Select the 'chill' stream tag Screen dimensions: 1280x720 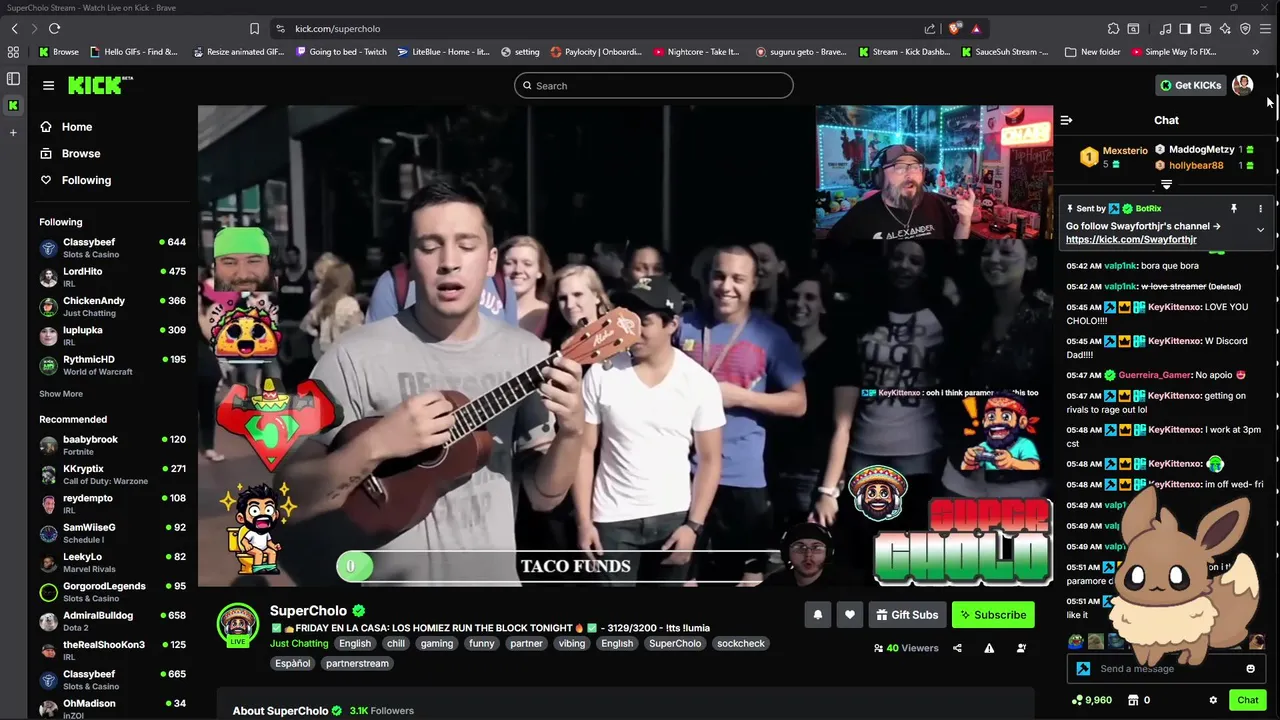pos(396,643)
